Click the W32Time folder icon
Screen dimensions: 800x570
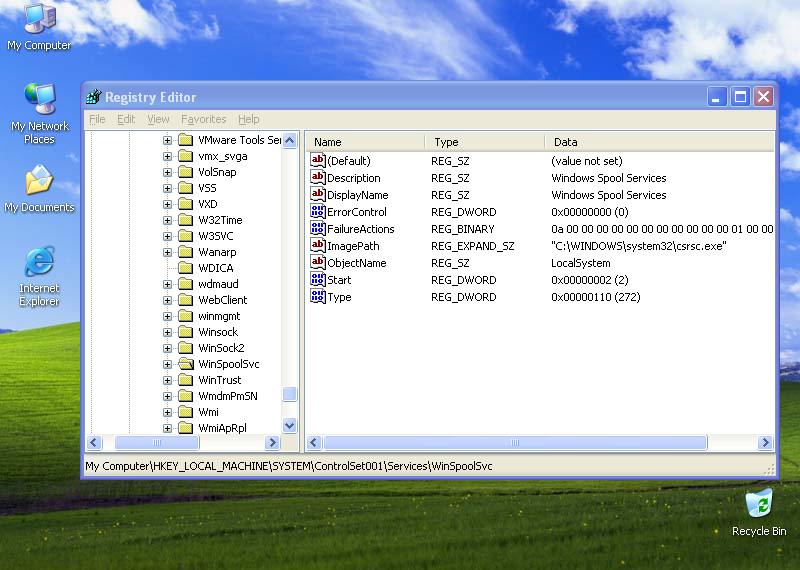click(x=186, y=220)
